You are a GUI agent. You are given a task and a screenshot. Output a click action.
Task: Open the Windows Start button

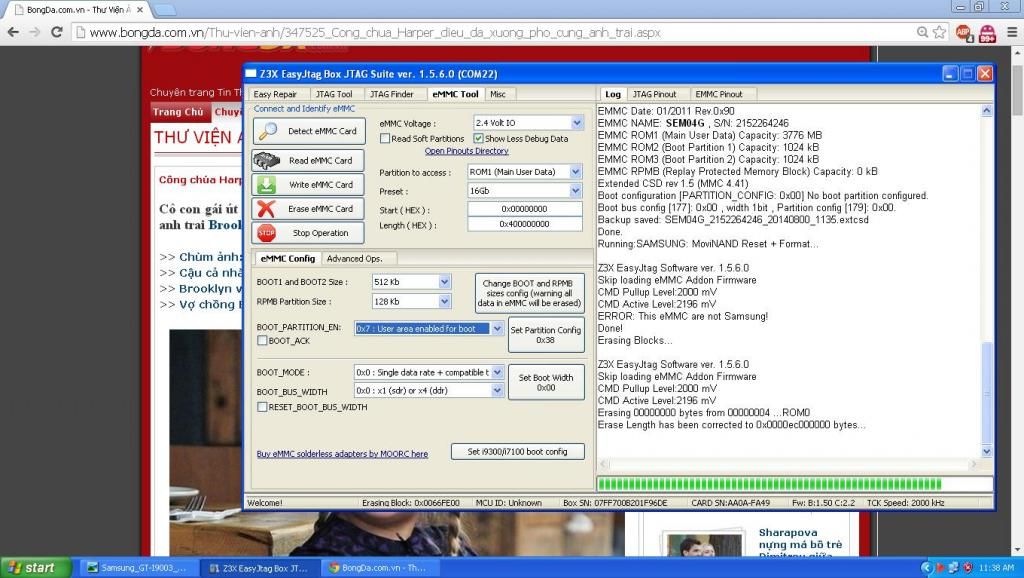(x=35, y=568)
